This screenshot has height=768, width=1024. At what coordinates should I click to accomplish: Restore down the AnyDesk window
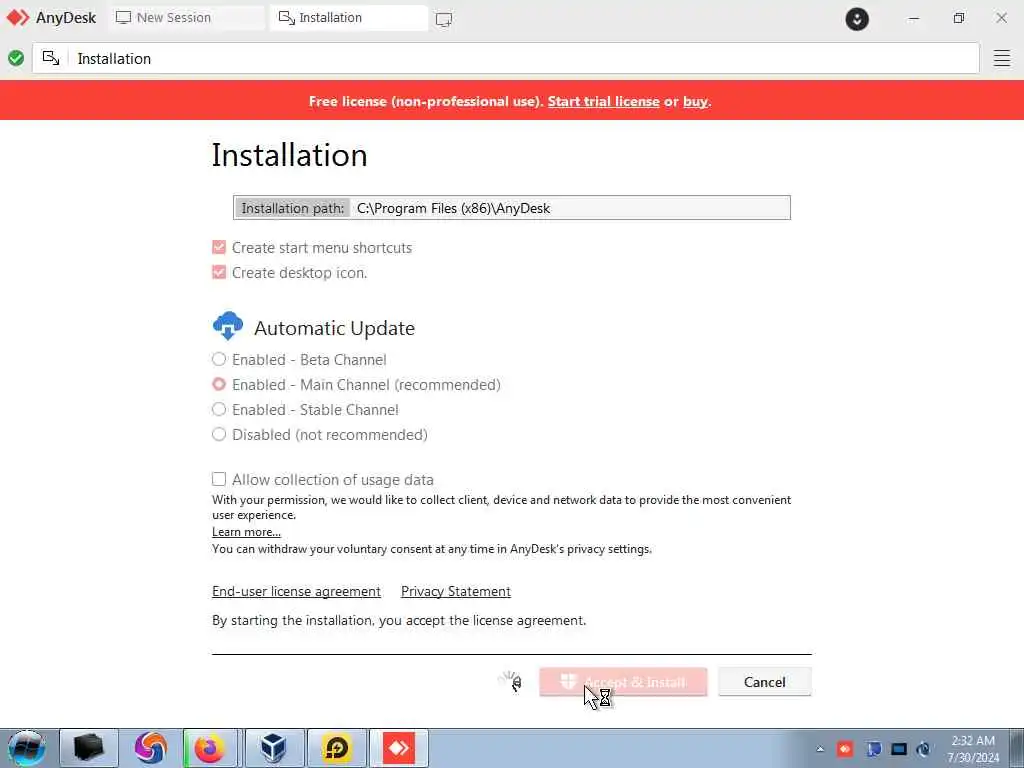click(958, 18)
